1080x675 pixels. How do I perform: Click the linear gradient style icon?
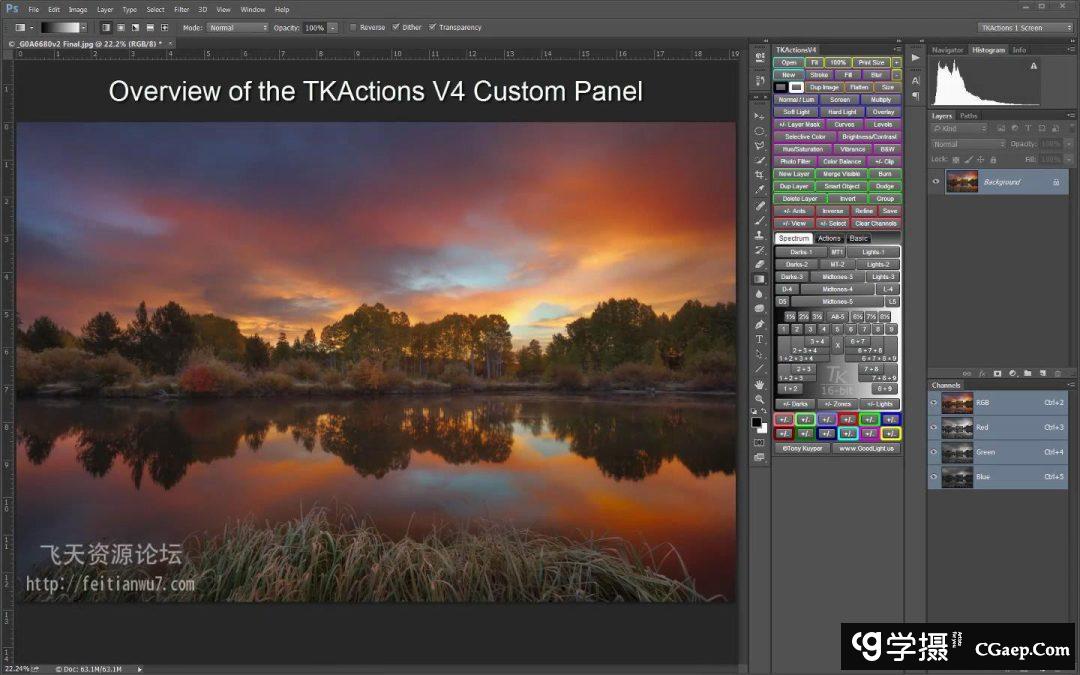coord(105,27)
